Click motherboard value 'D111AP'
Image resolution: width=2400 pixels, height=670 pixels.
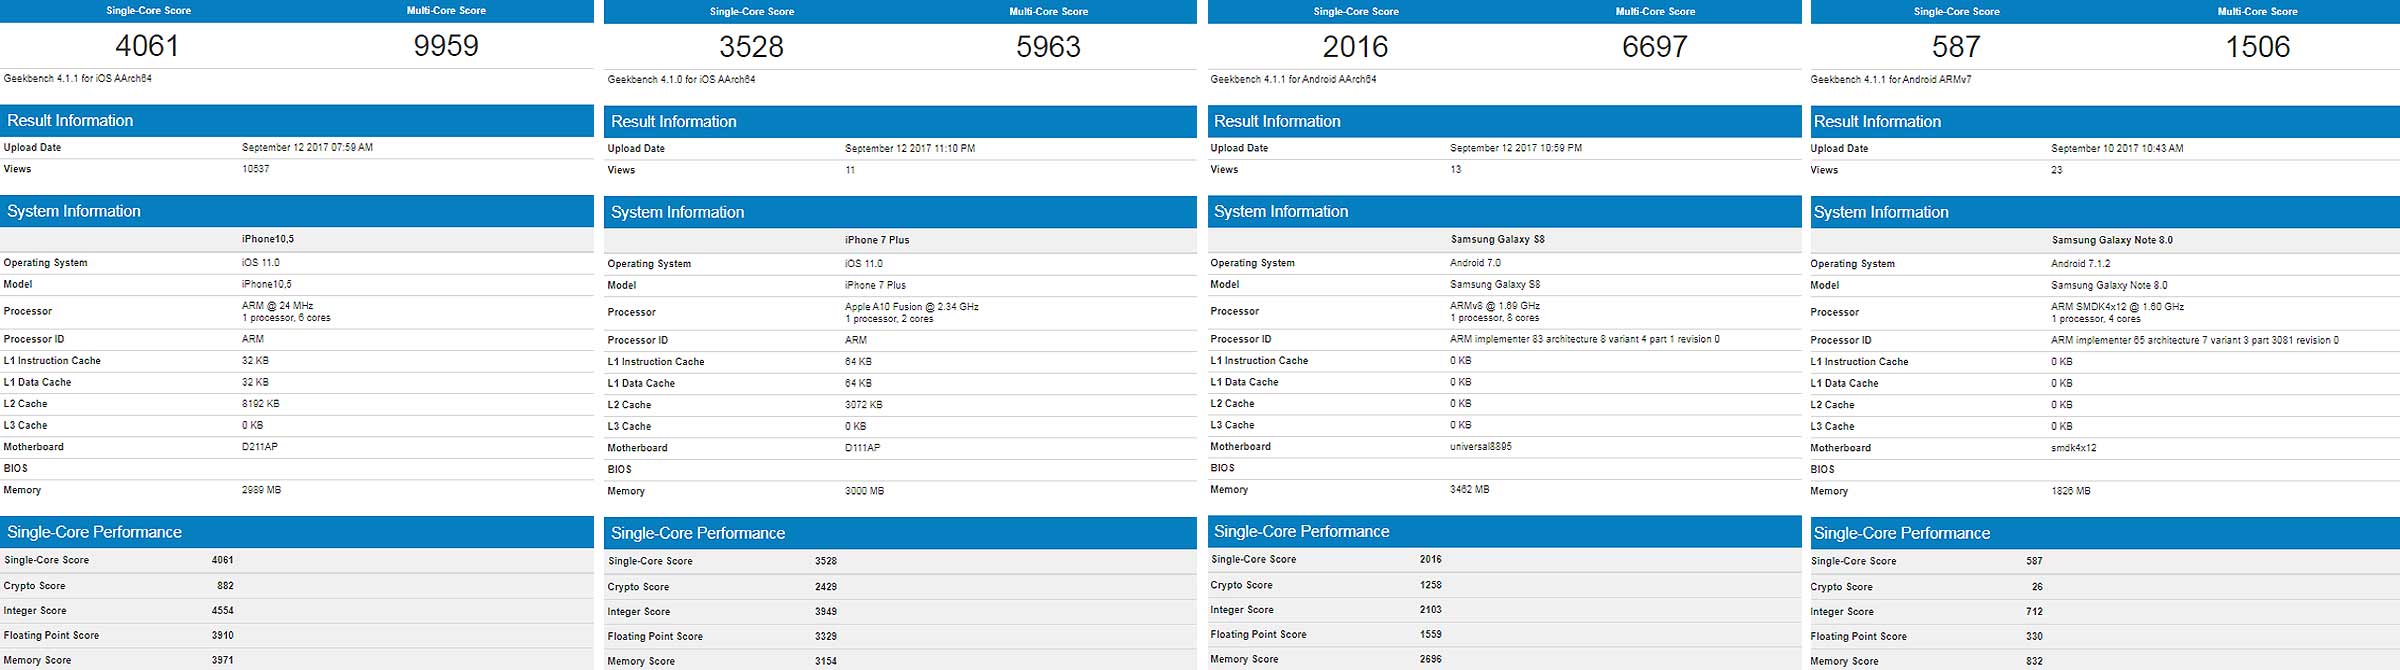pyautogui.click(x=862, y=448)
